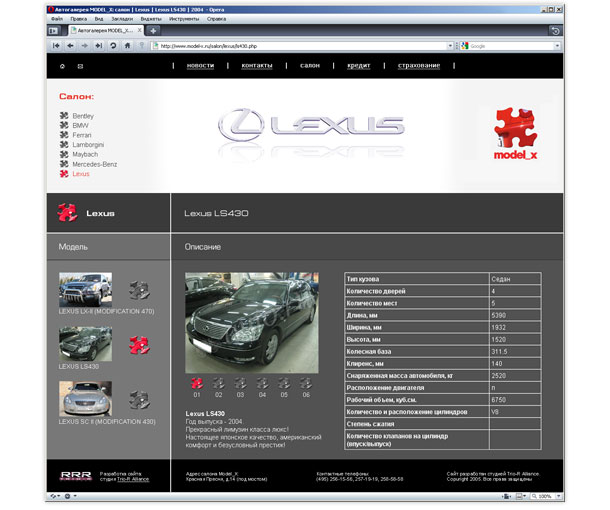Open the closed tabs trash icon
The width and height of the screenshot is (610, 510).
[x=555, y=31]
